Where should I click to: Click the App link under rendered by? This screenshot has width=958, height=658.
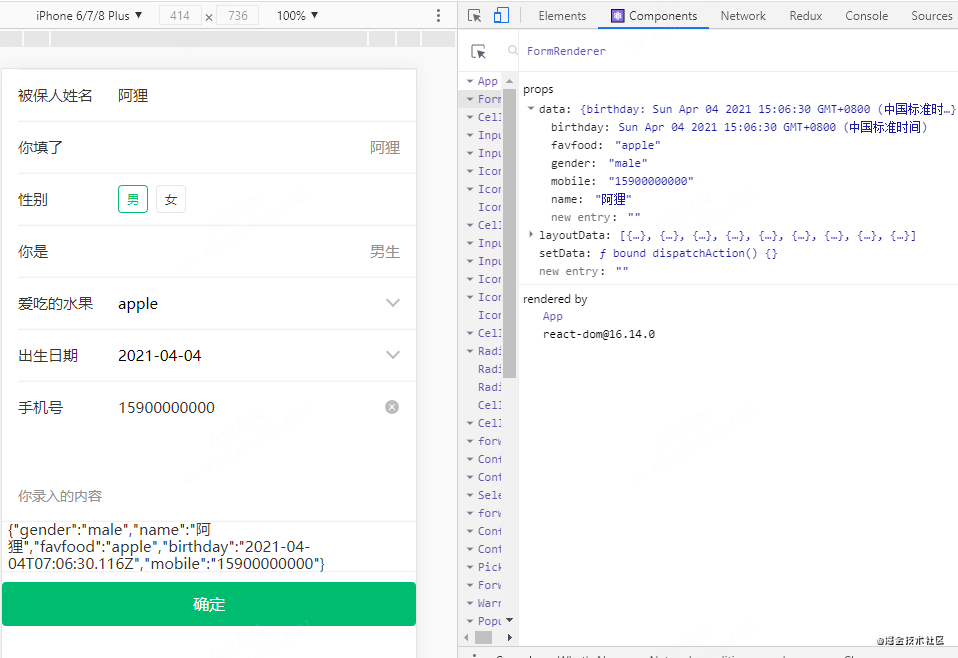[553, 316]
